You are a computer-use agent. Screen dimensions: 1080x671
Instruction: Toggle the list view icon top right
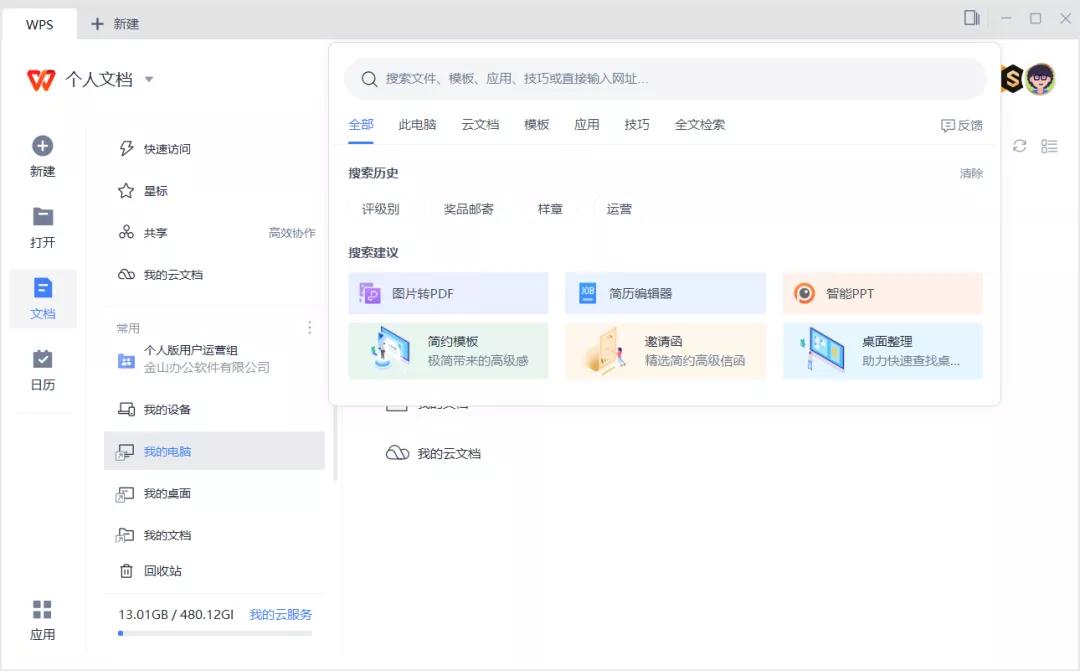(1050, 146)
